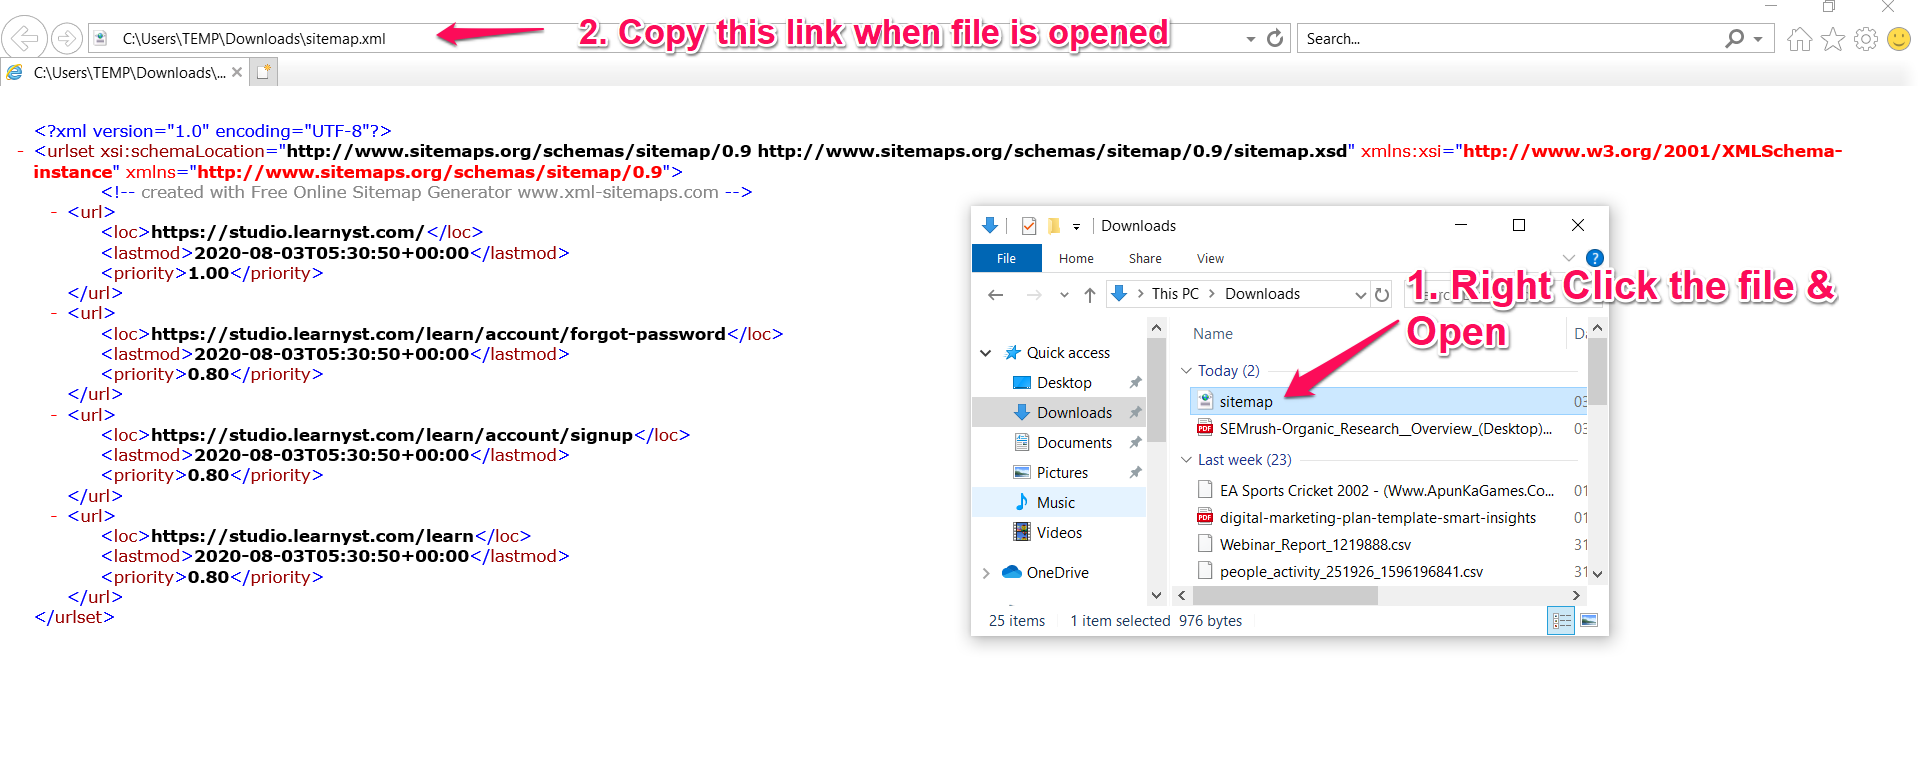Viewport: 1920px width, 782px height.
Task: Open Explorer address path history dropdown
Action: coord(1360,294)
